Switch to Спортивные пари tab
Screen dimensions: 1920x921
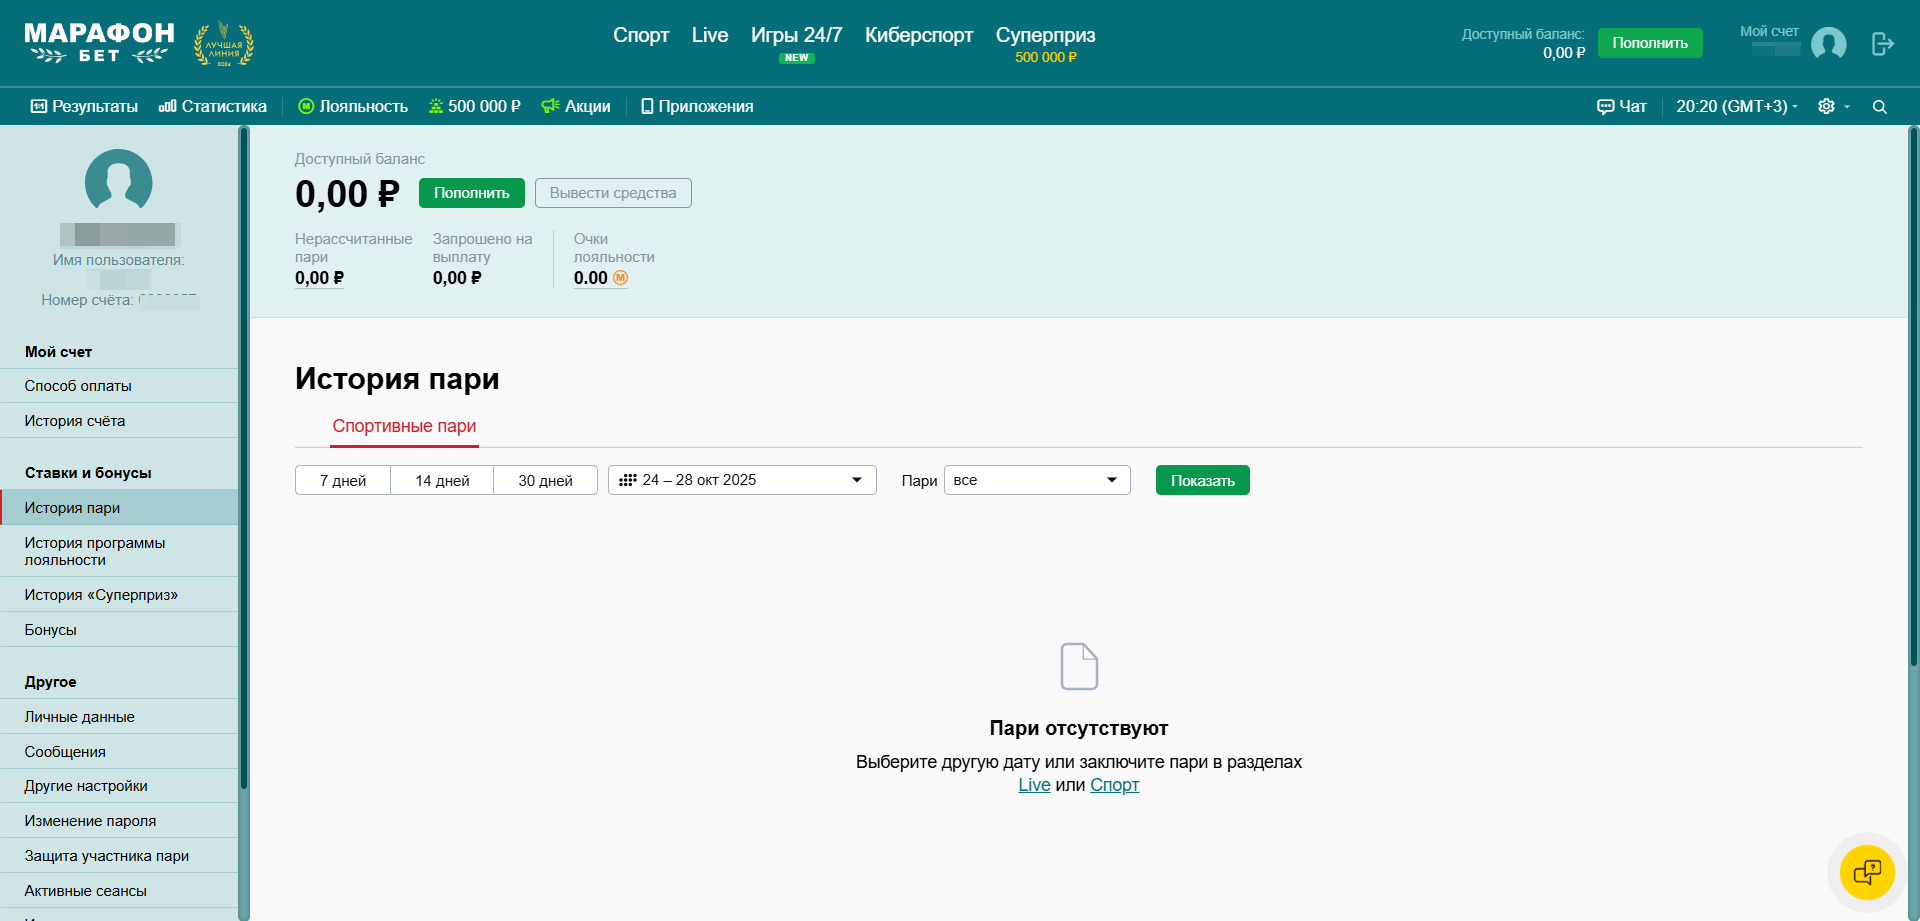[404, 426]
